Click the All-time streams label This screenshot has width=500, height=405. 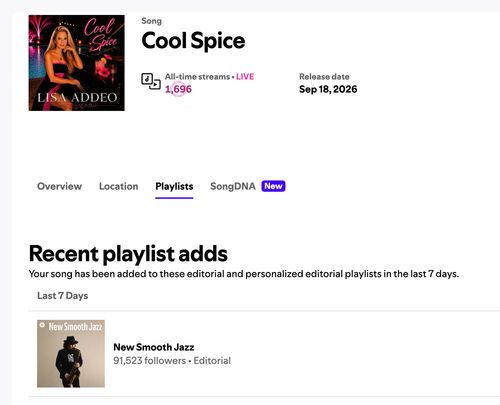tap(197, 77)
